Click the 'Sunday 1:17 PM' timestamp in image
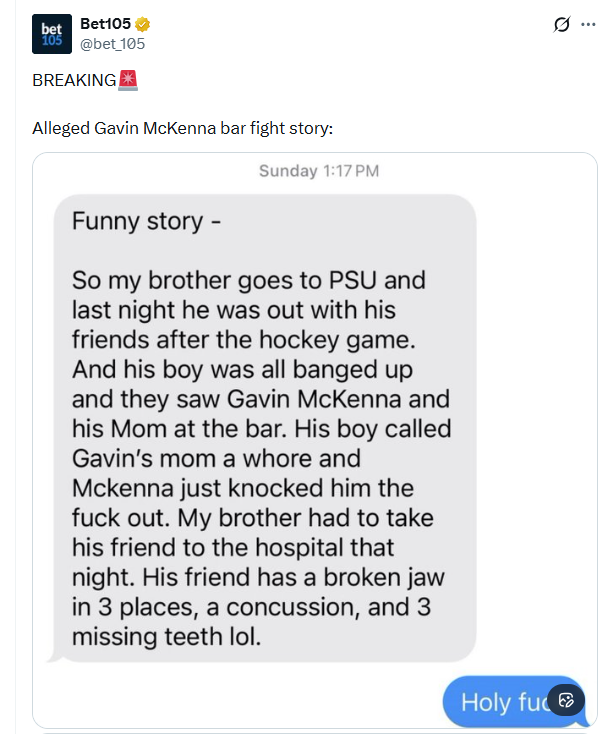610x734 pixels. (319, 171)
